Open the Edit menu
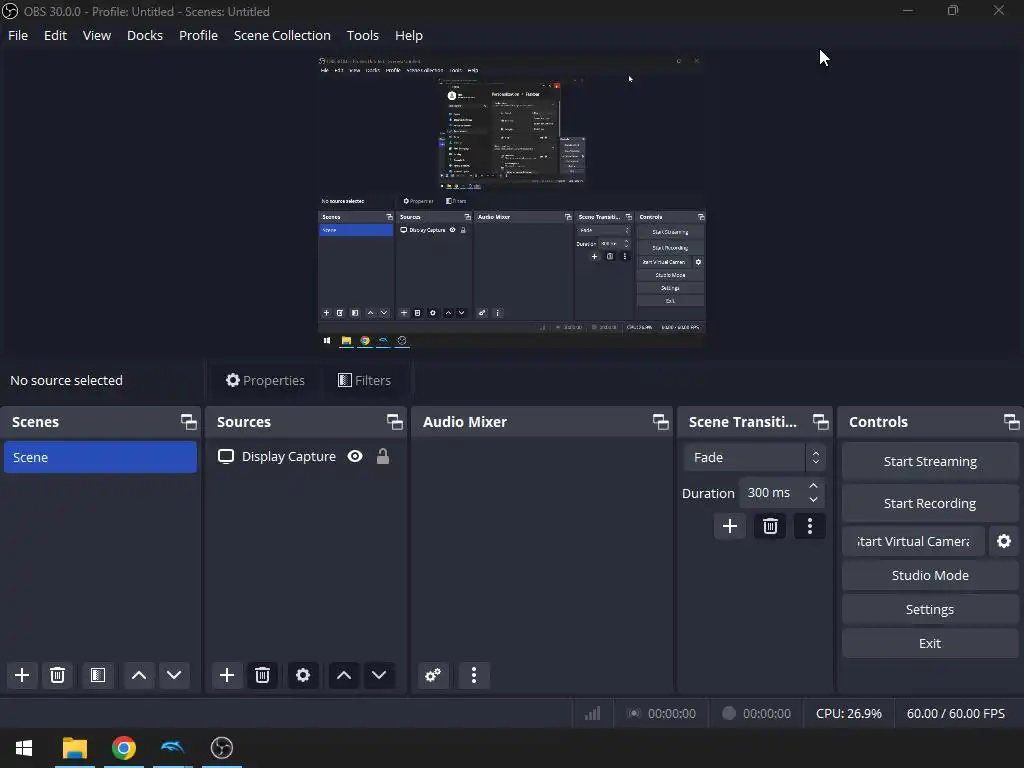The width and height of the screenshot is (1024, 768). point(56,35)
